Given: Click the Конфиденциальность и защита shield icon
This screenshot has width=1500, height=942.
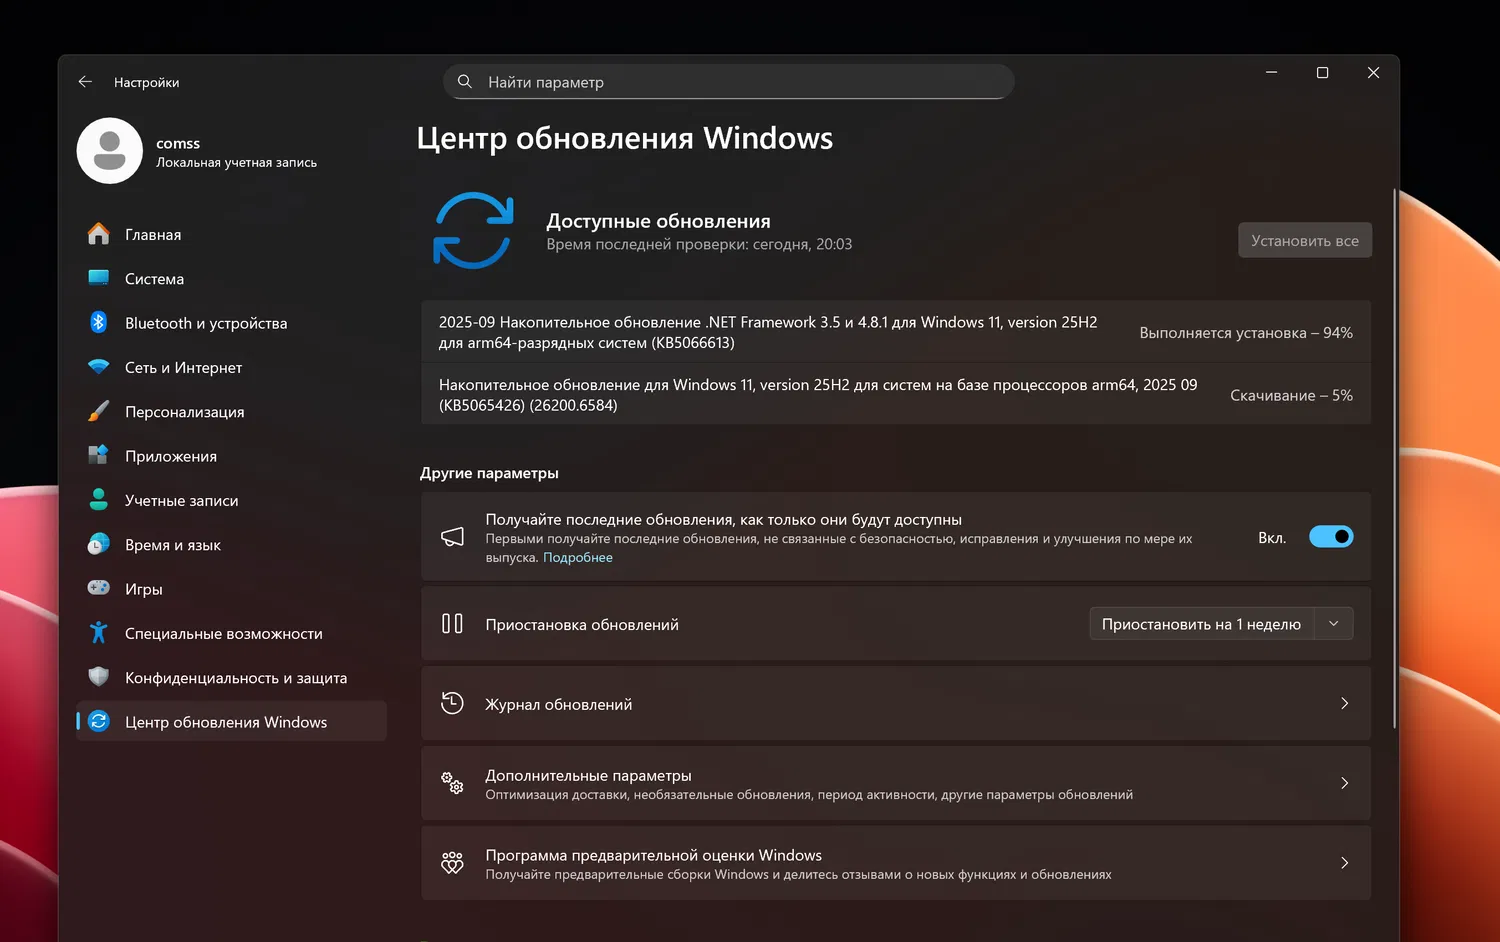Looking at the screenshot, I should (98, 677).
